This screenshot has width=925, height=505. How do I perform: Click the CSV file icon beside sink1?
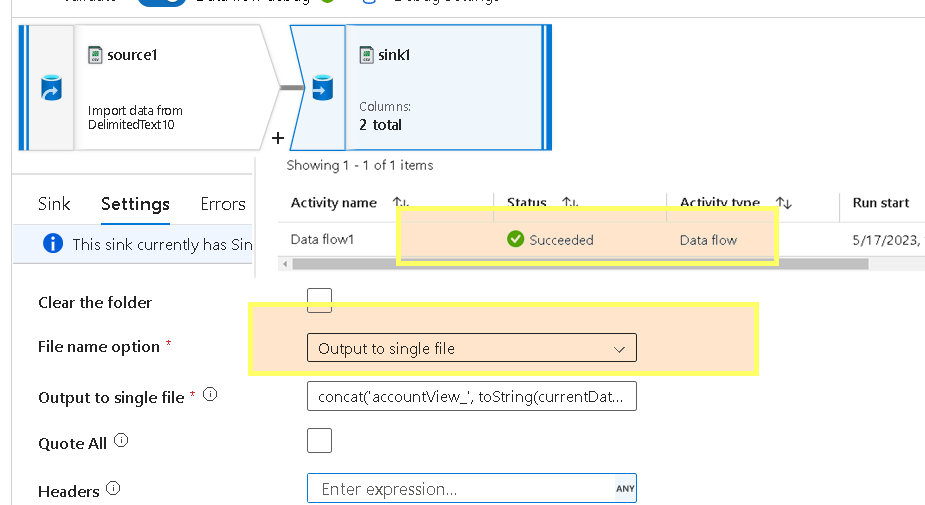[x=366, y=55]
